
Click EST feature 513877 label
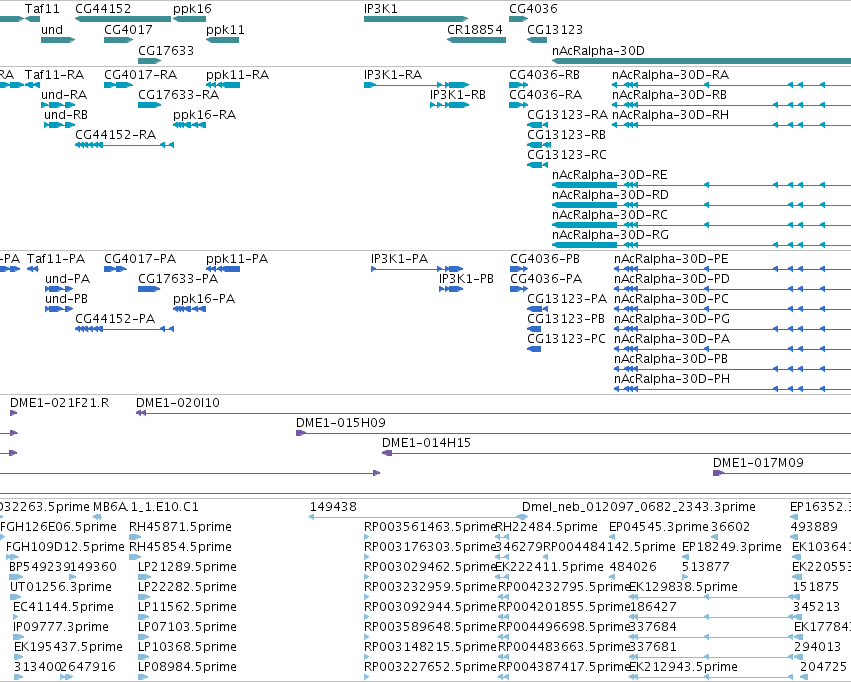706,566
